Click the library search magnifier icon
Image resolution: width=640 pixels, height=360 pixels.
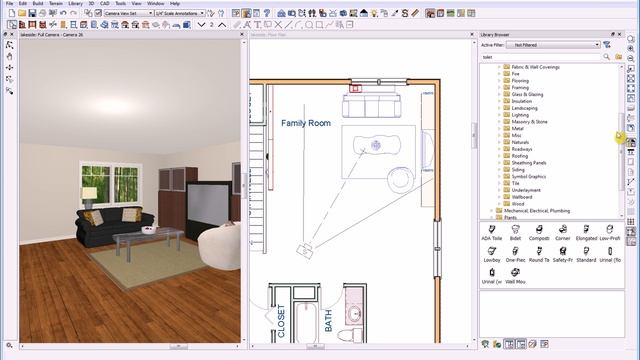point(607,57)
